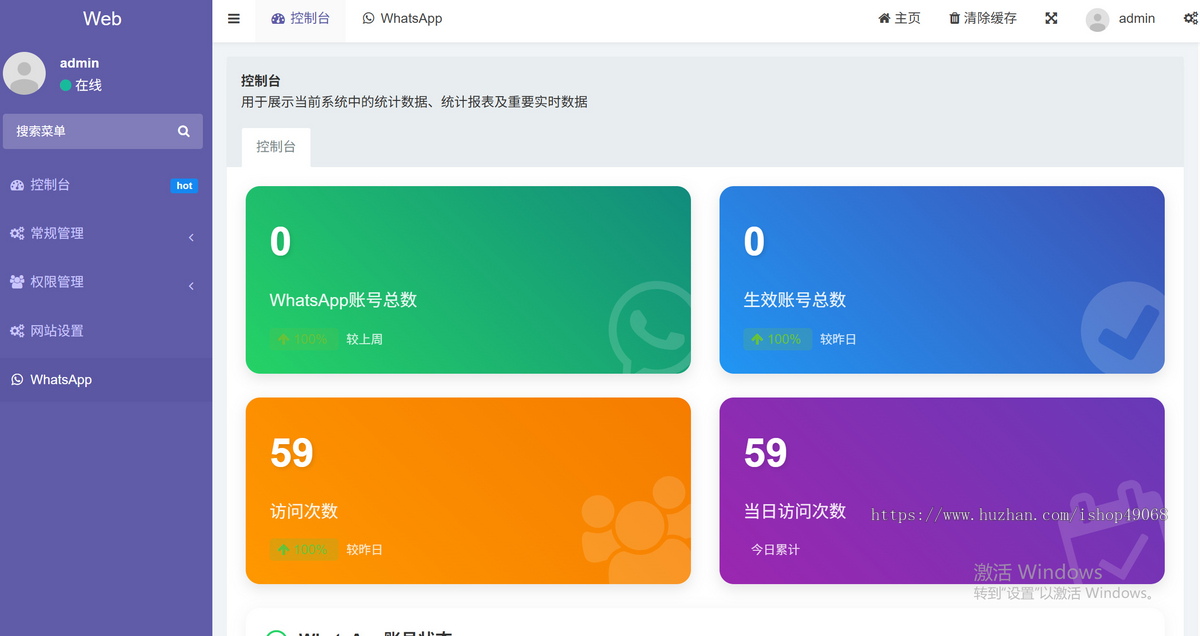1200x636 pixels.
Task: Click the Web logo title
Action: coord(102,18)
